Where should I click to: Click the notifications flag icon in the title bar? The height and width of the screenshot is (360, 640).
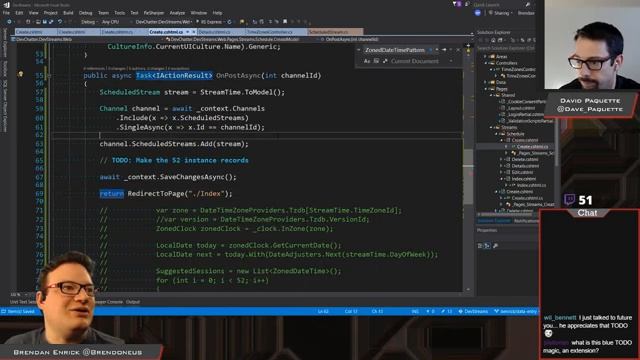[x=456, y=4]
